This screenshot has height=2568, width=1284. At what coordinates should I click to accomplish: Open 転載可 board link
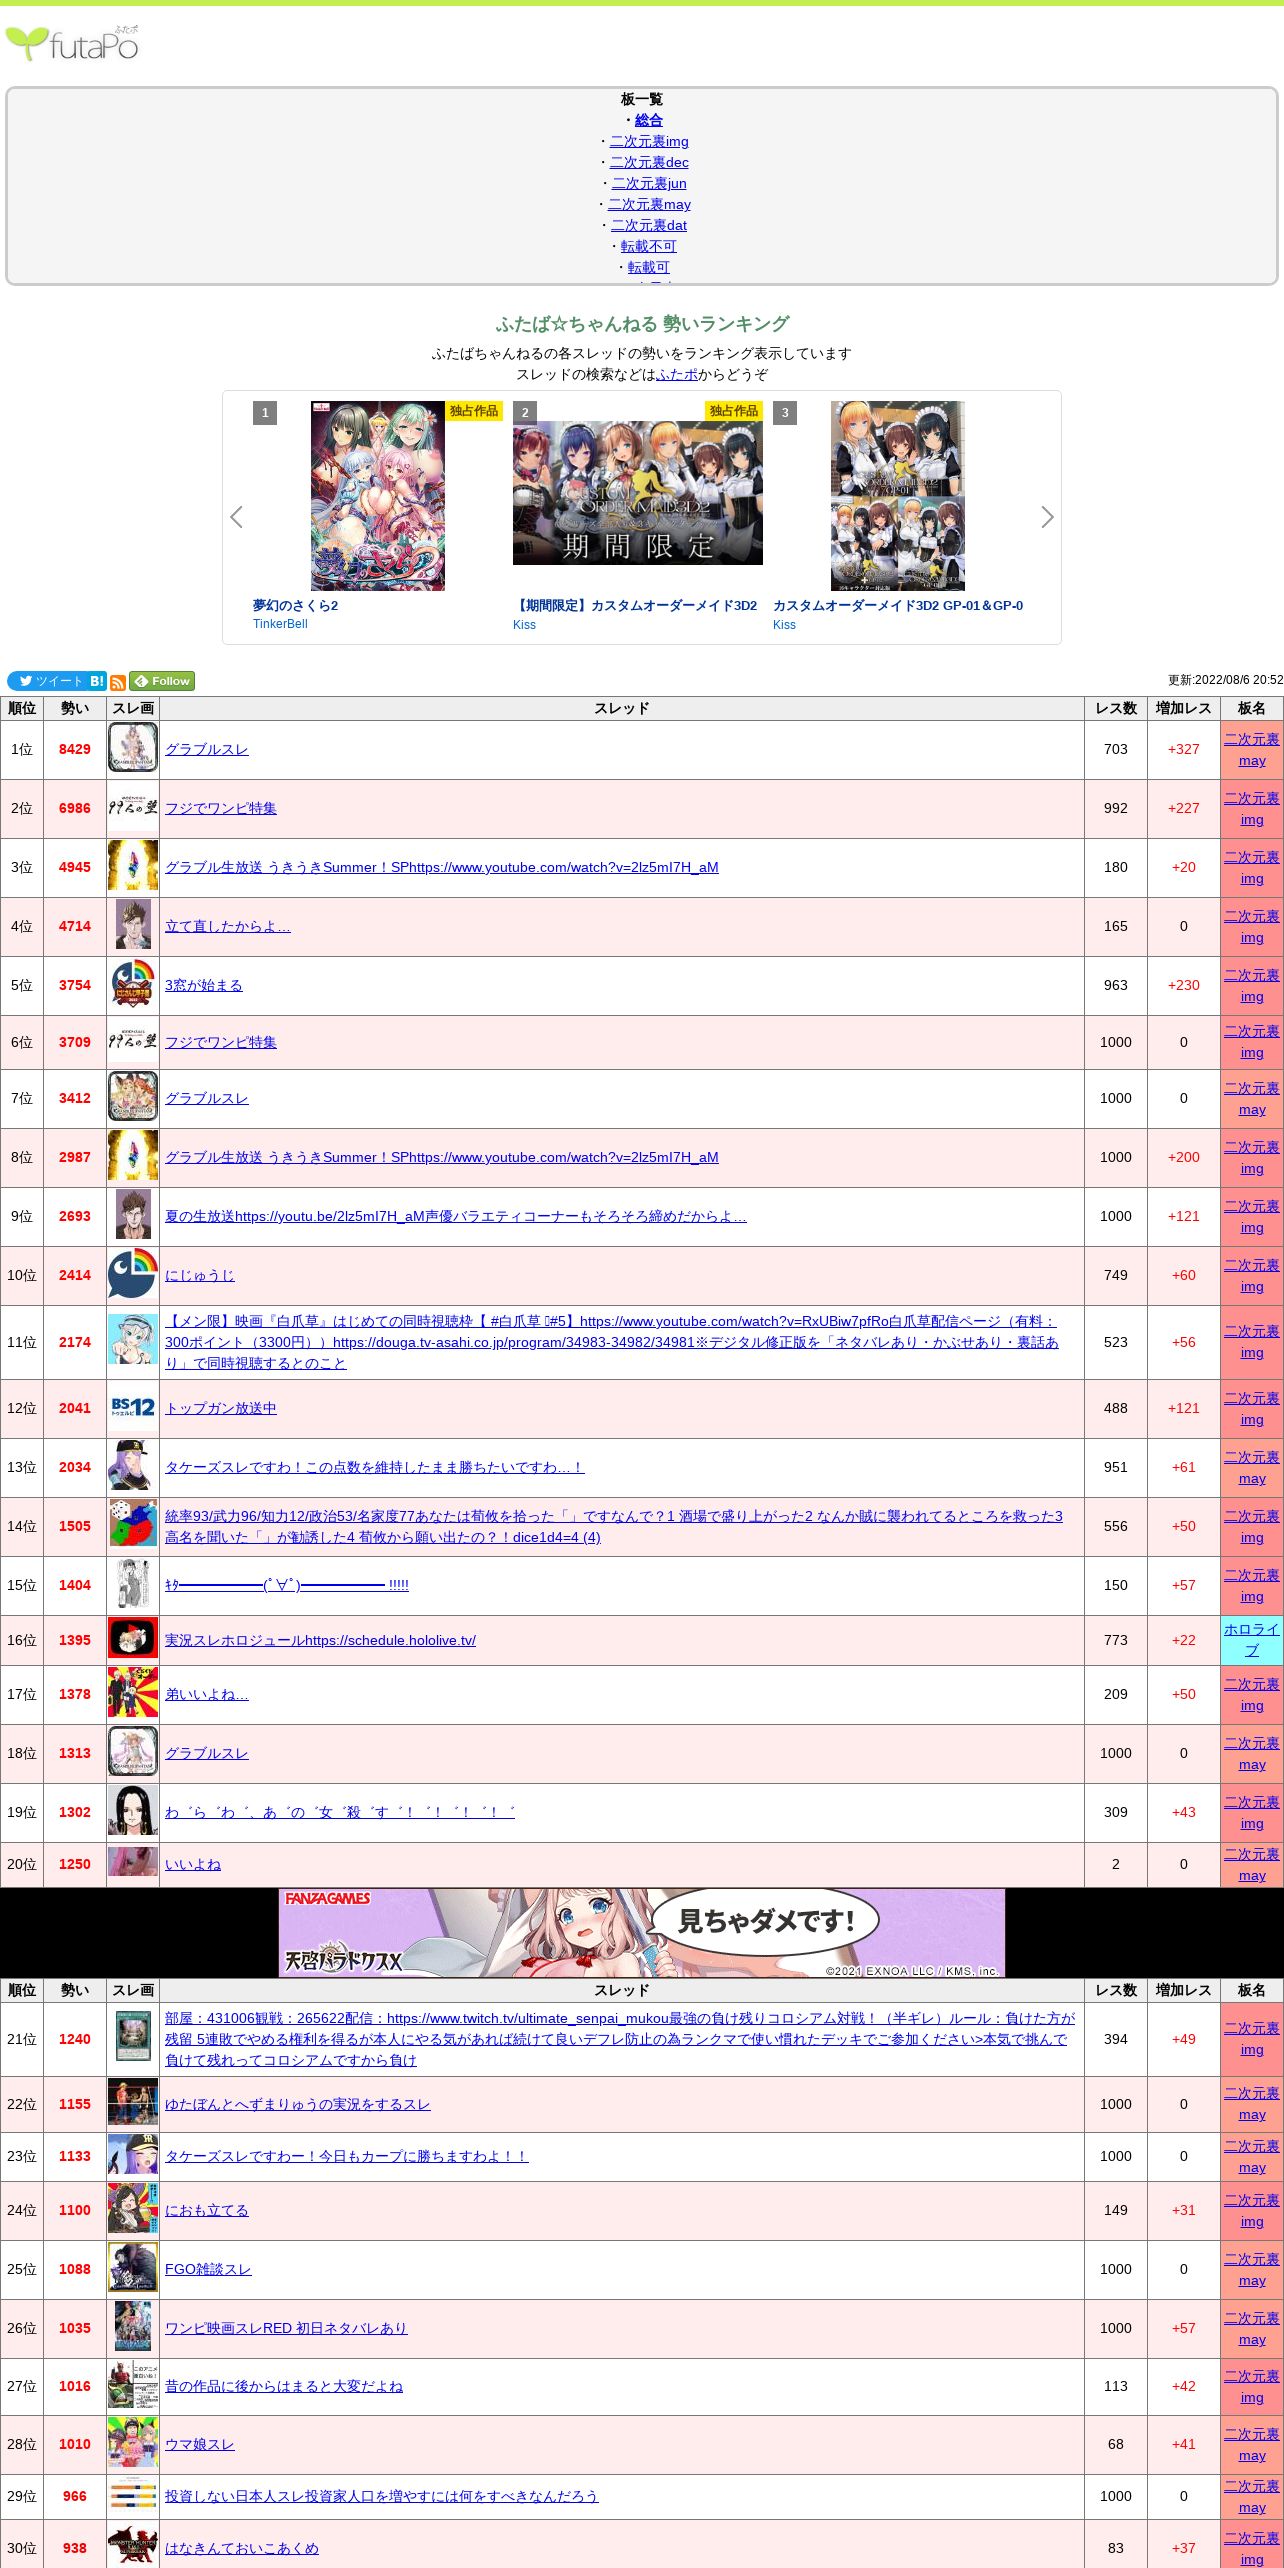(x=649, y=267)
